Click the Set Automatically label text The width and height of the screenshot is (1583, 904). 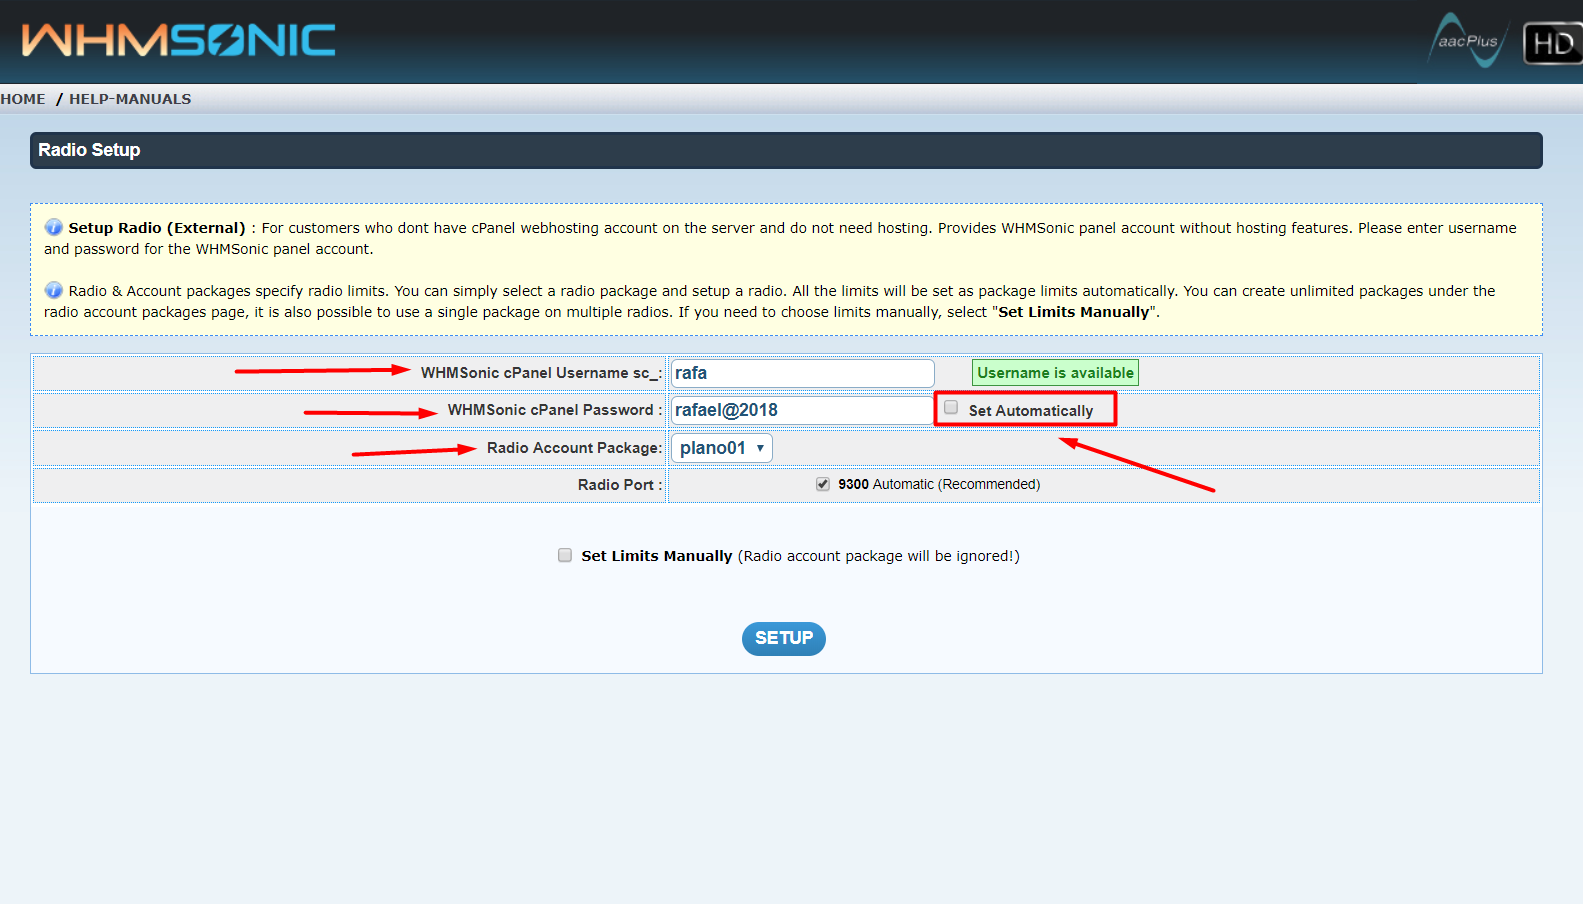(x=1031, y=411)
